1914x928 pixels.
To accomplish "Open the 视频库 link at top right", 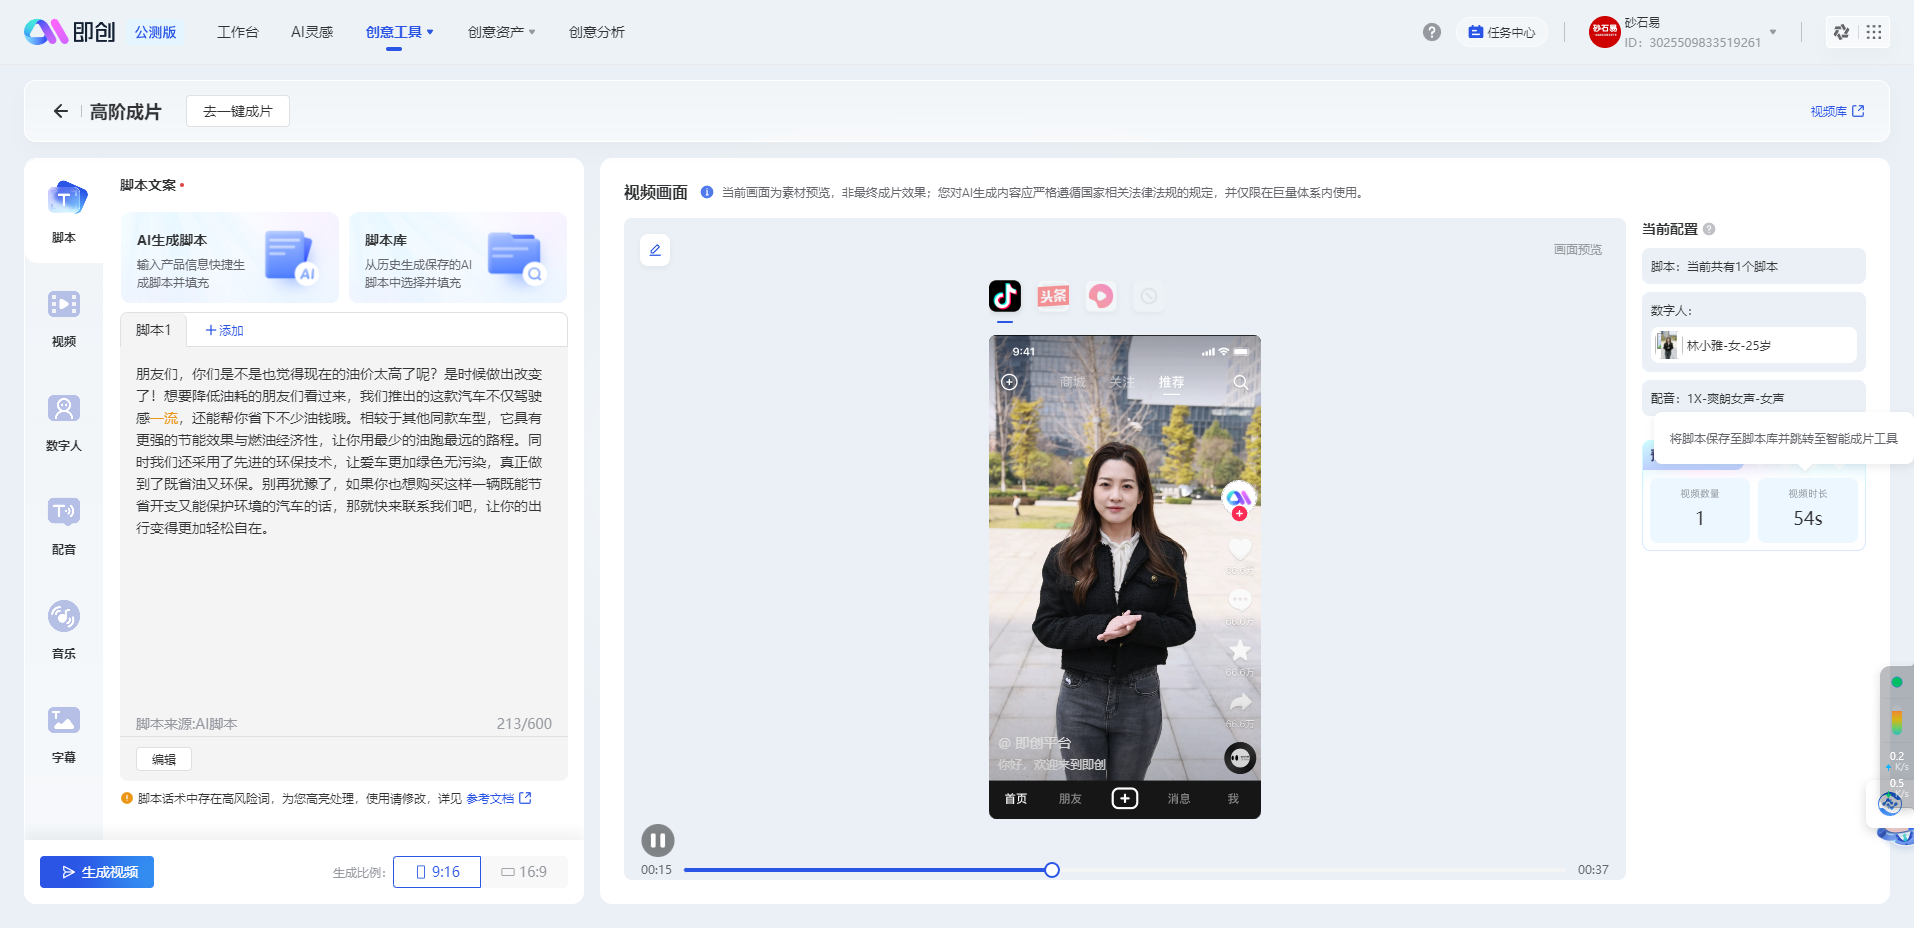I will tap(1837, 111).
